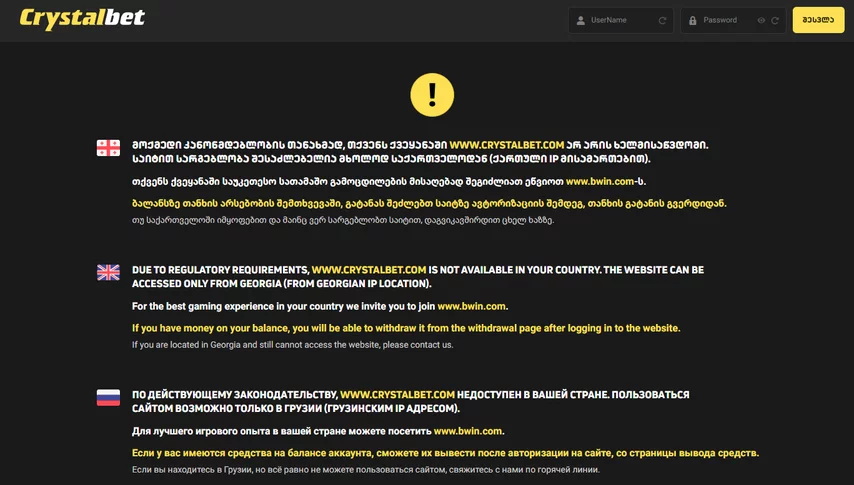This screenshot has height=485, width=854.
Task: Click the yellow login button in header
Action: (x=818, y=20)
